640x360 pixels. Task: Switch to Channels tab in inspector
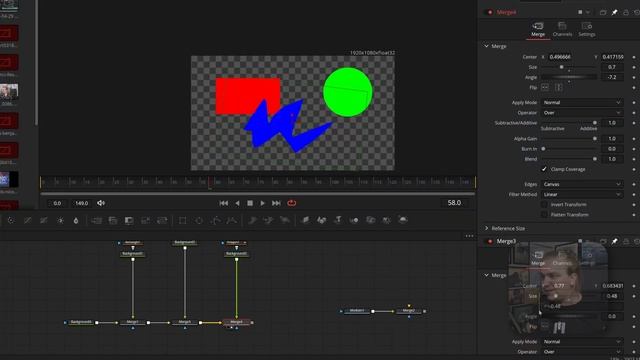tap(562, 30)
